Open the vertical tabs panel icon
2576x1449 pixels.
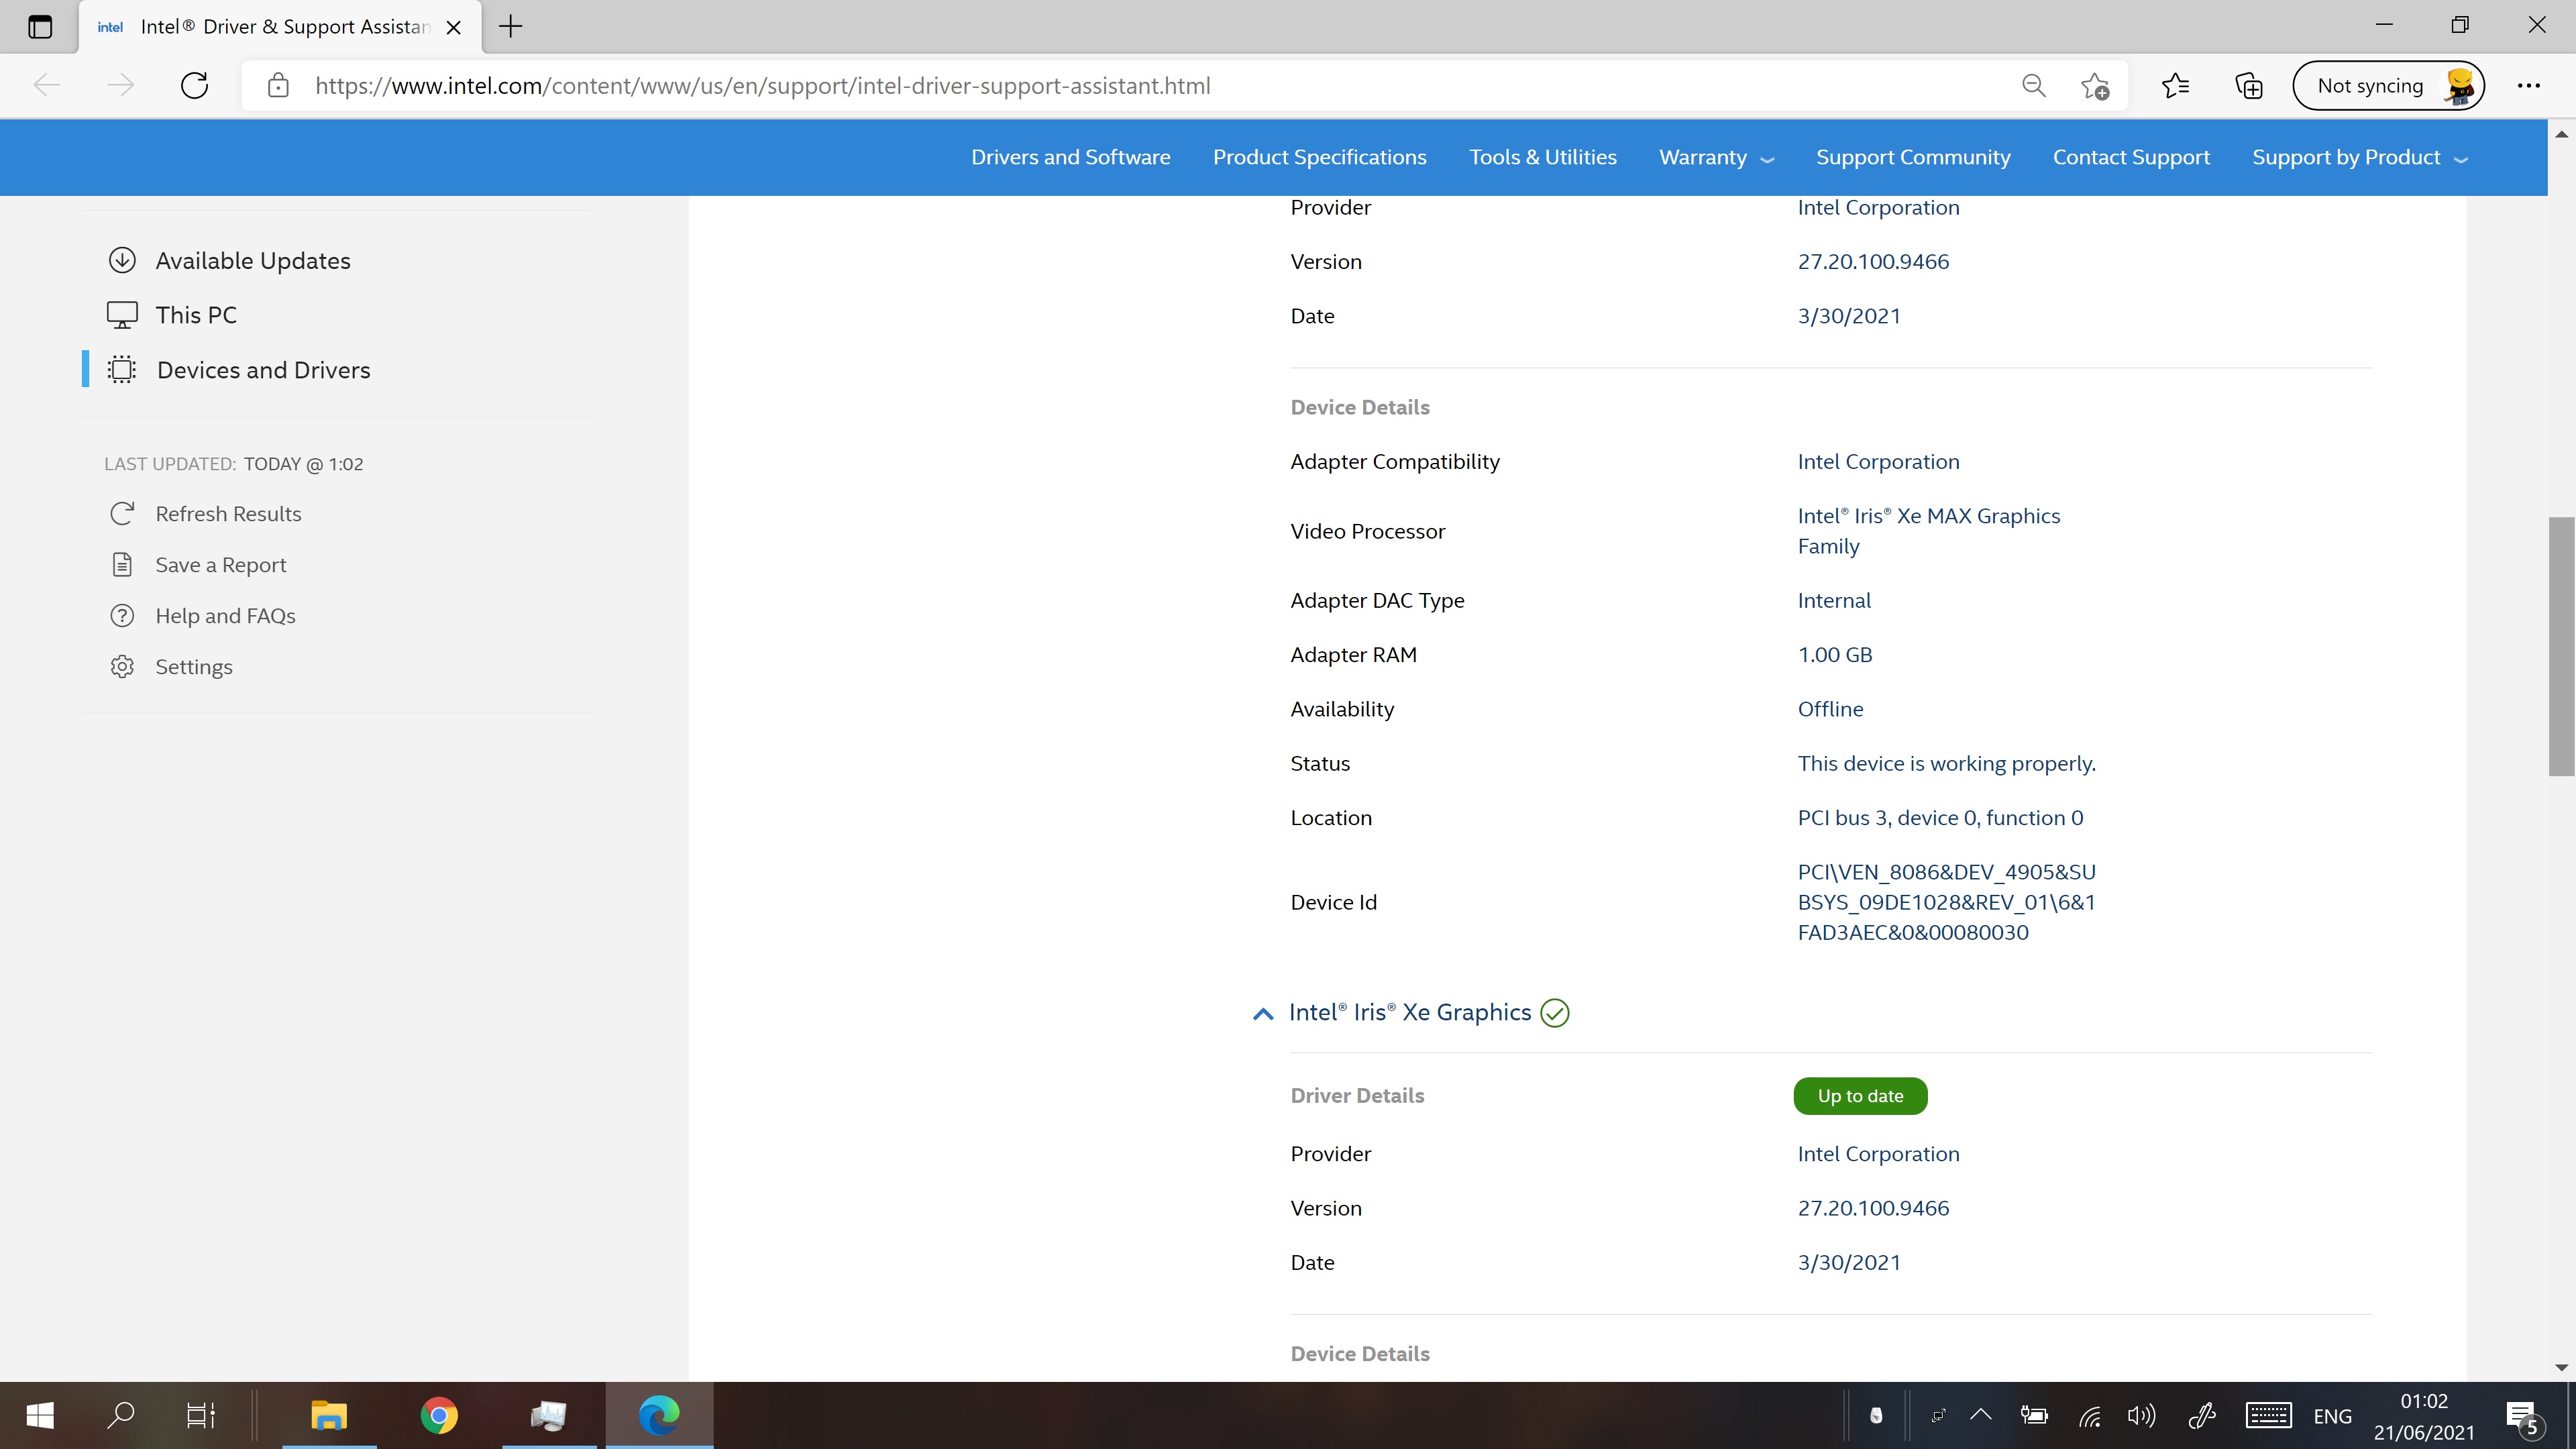pos(40,27)
